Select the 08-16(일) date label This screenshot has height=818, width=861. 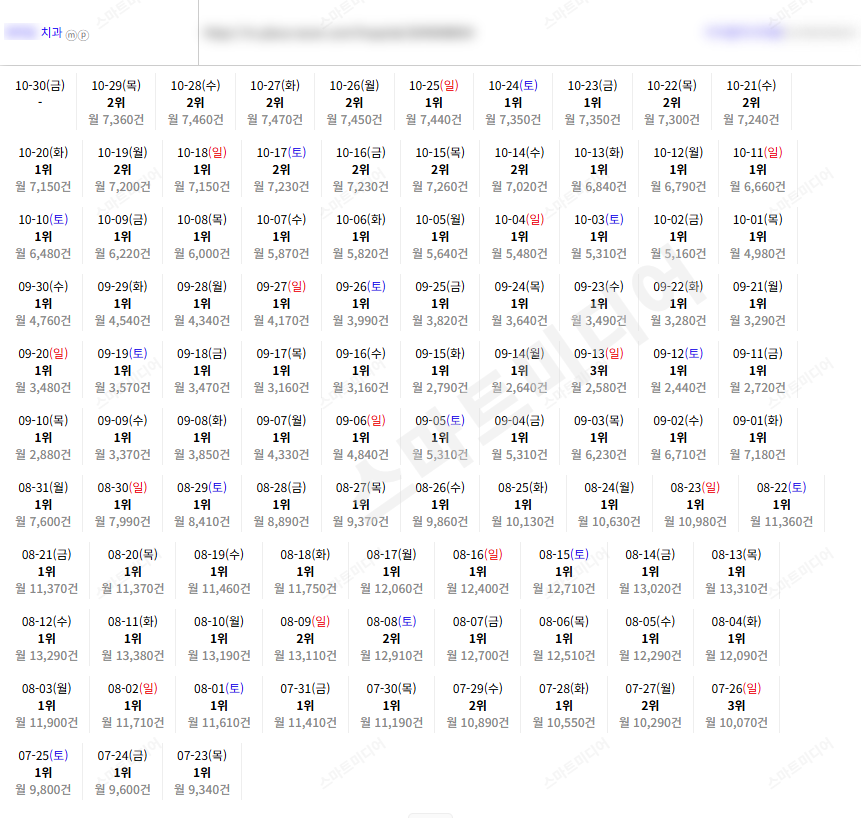coord(478,554)
